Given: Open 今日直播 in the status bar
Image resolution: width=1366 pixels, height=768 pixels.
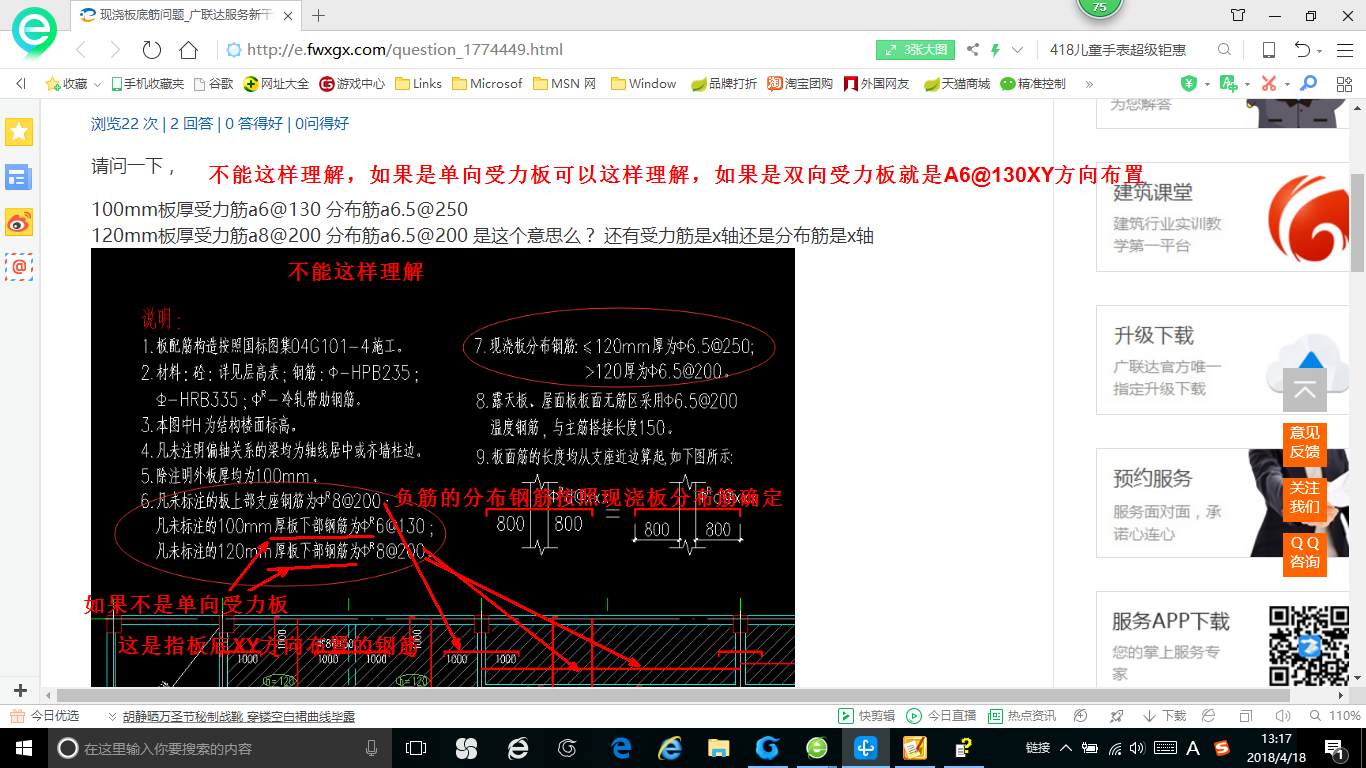Looking at the screenshot, I should [x=941, y=716].
